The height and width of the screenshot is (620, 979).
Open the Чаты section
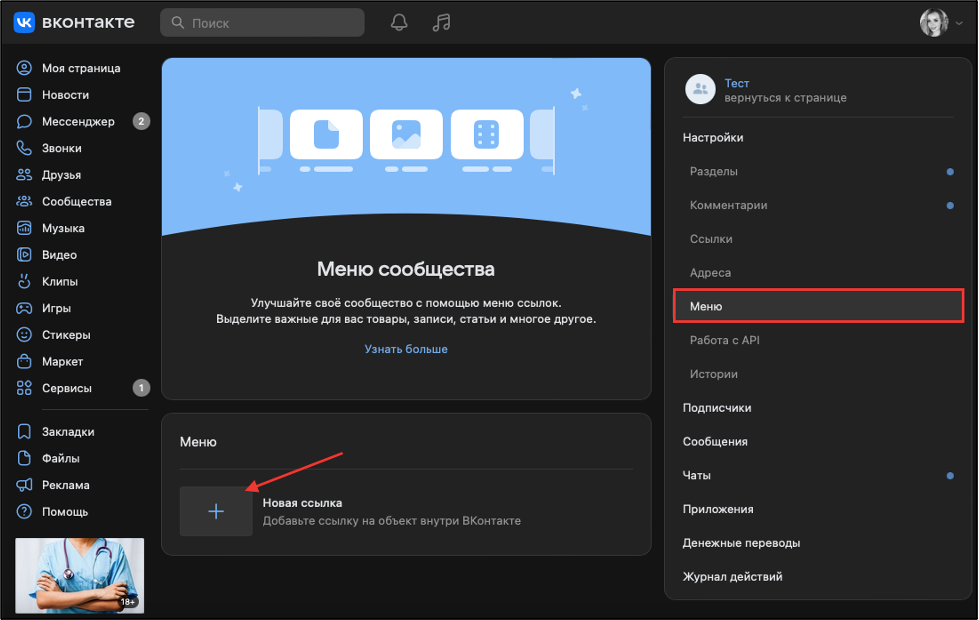click(x=697, y=475)
